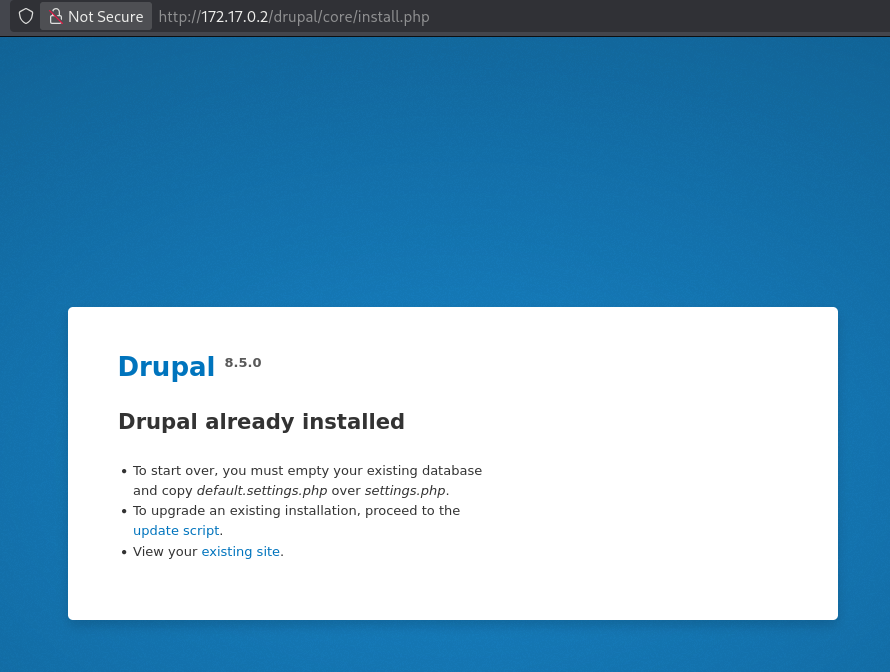Click the 'To start over' bullet text
This screenshot has width=890, height=672.
pyautogui.click(x=307, y=470)
